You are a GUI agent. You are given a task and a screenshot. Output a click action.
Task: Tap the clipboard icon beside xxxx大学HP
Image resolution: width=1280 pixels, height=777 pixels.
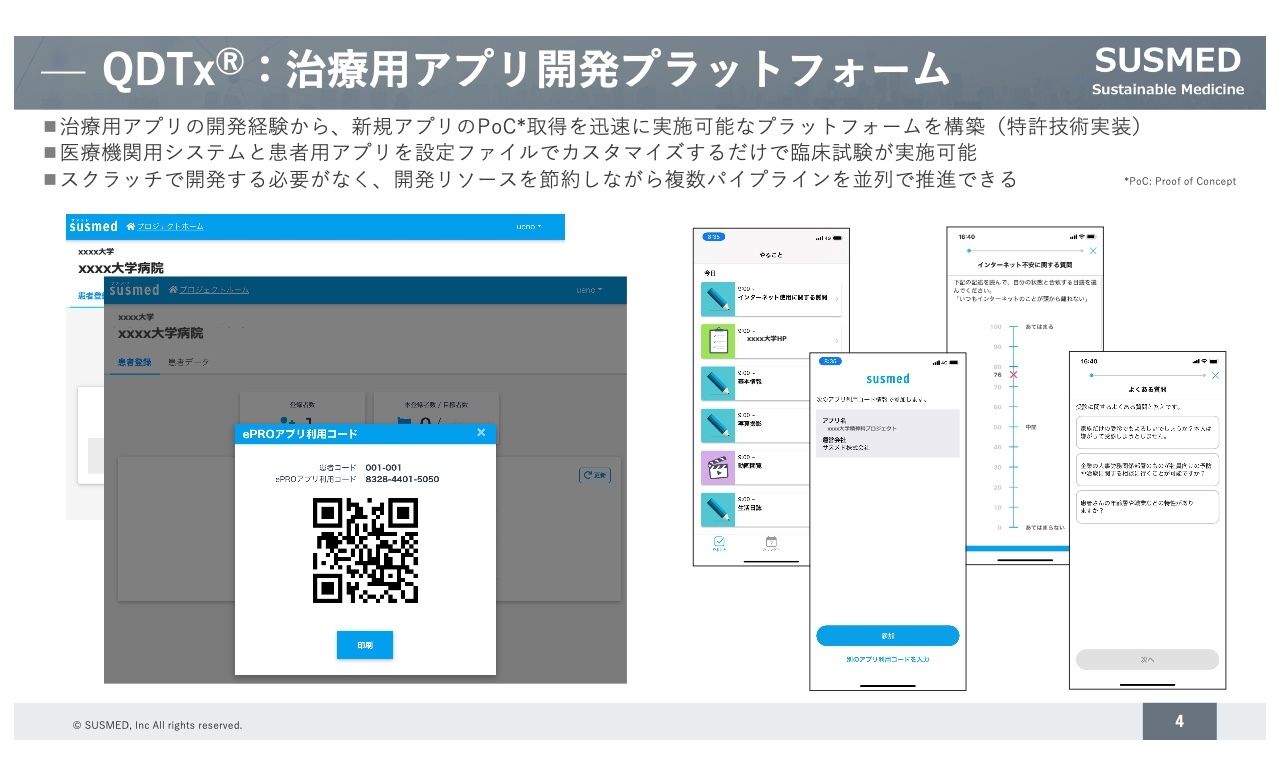point(718,340)
